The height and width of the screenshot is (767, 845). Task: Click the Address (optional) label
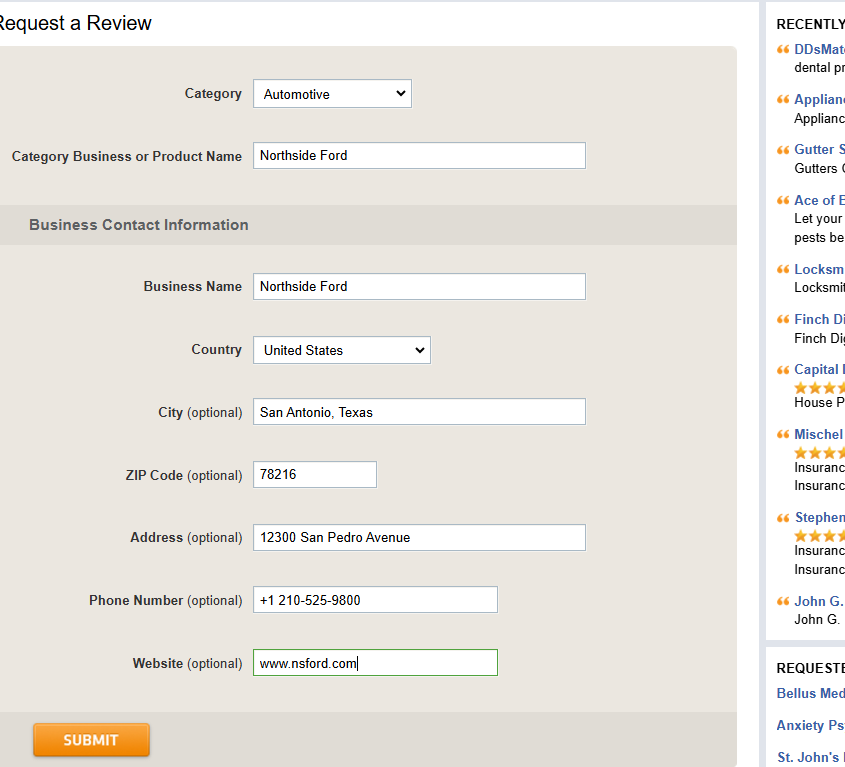(186, 538)
